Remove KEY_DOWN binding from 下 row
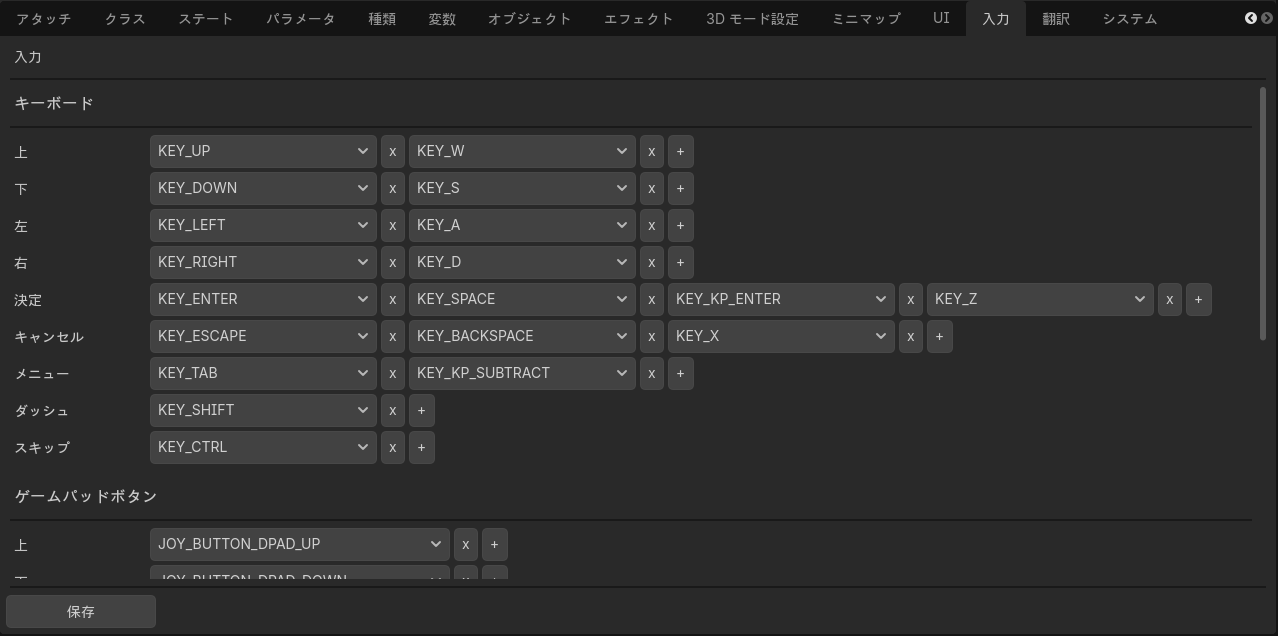 (x=393, y=188)
